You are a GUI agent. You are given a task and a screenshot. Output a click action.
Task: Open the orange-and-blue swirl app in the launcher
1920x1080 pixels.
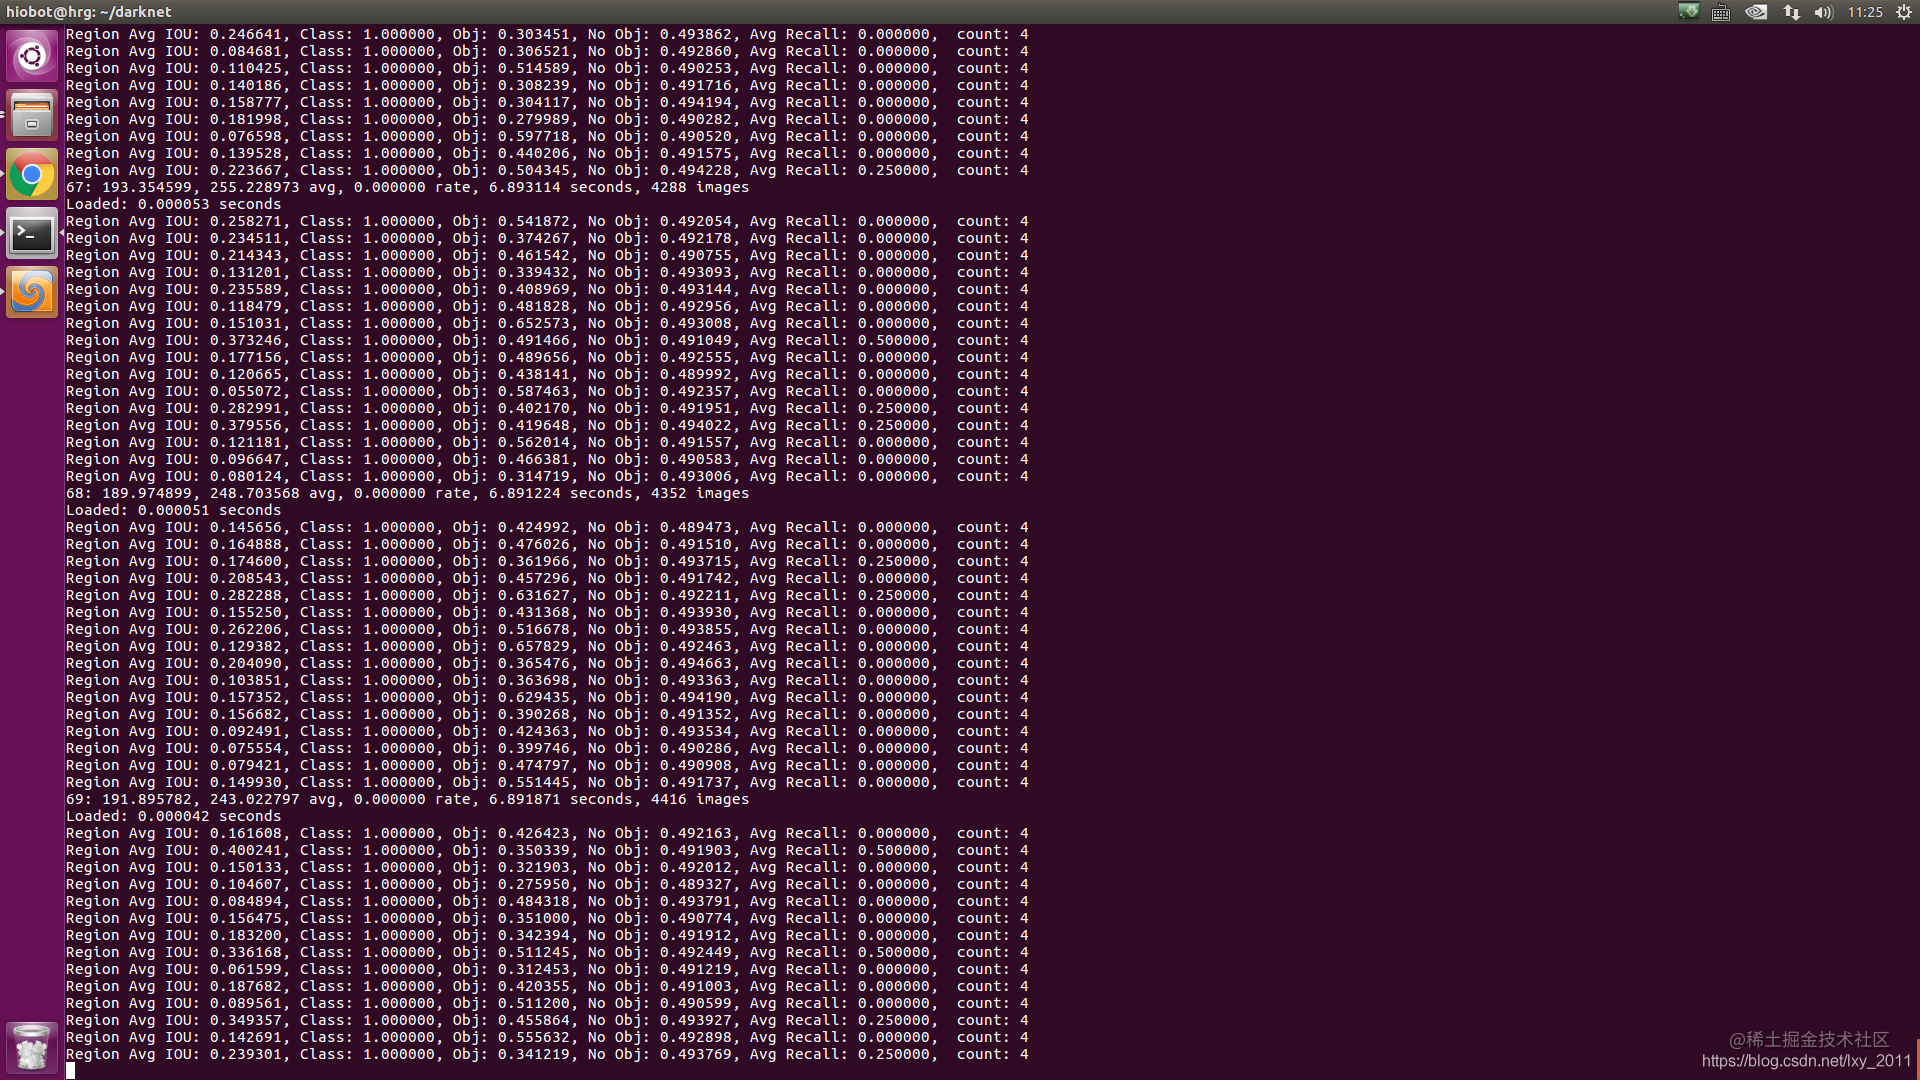click(x=32, y=293)
